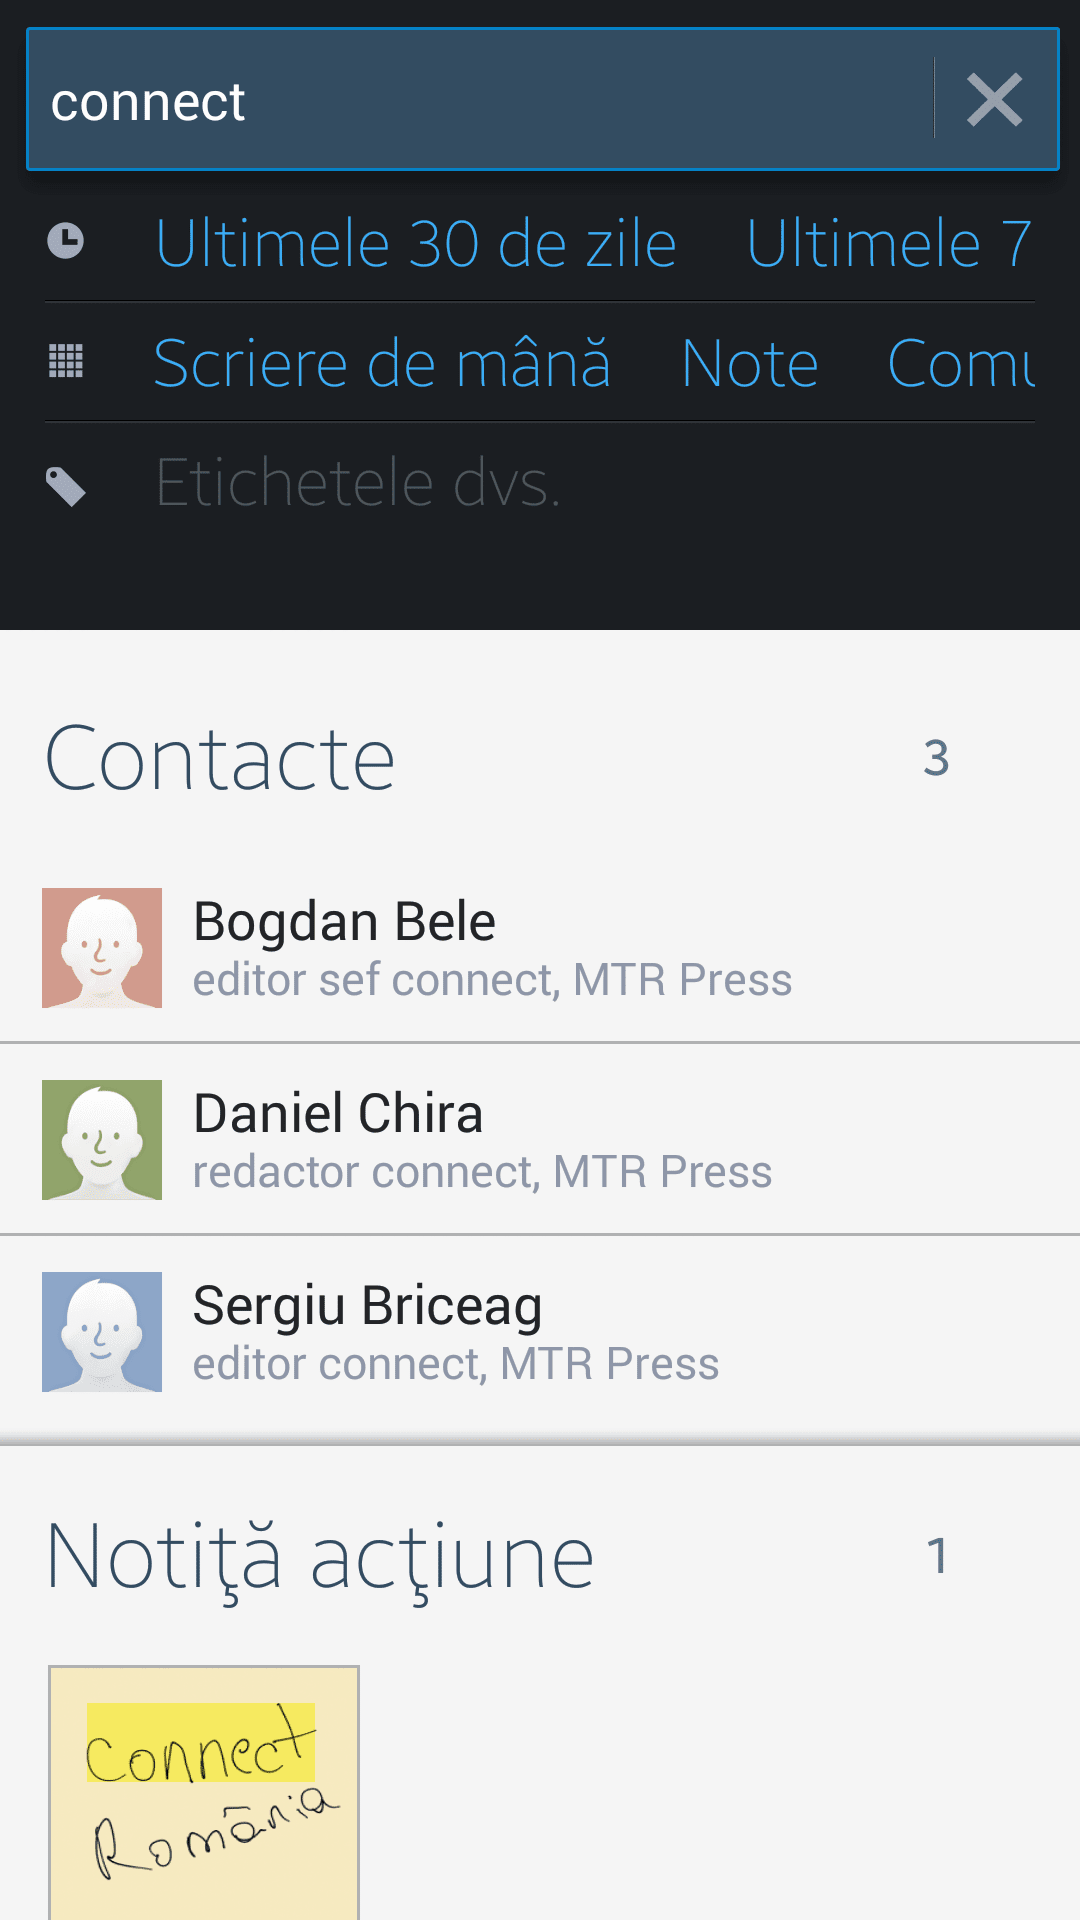Expand the Notiță acțiune section
The height and width of the screenshot is (1920, 1080).
pos(320,1556)
